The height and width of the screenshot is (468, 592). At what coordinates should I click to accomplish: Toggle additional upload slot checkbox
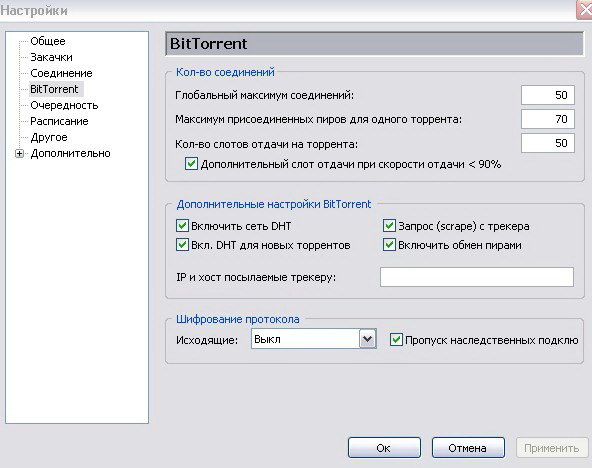click(x=191, y=164)
